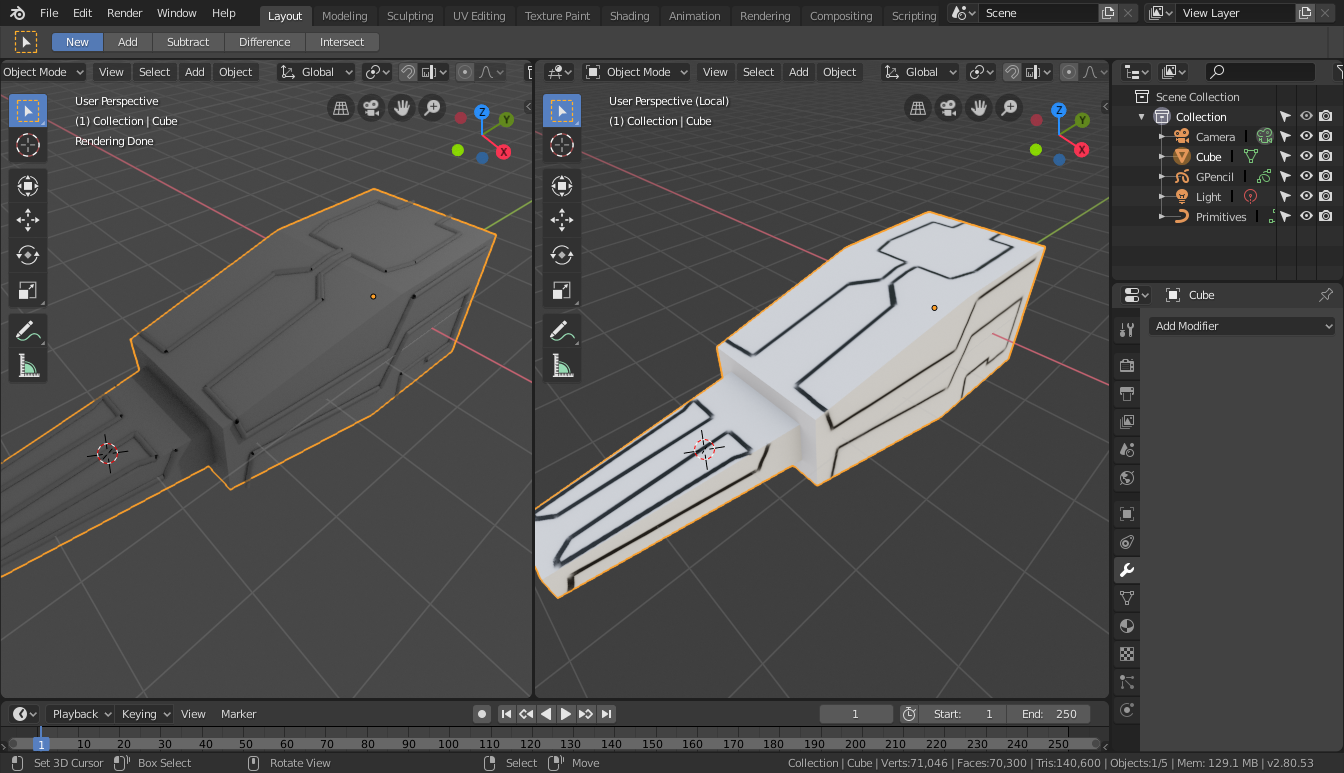Click the outliner search field

(1260, 72)
